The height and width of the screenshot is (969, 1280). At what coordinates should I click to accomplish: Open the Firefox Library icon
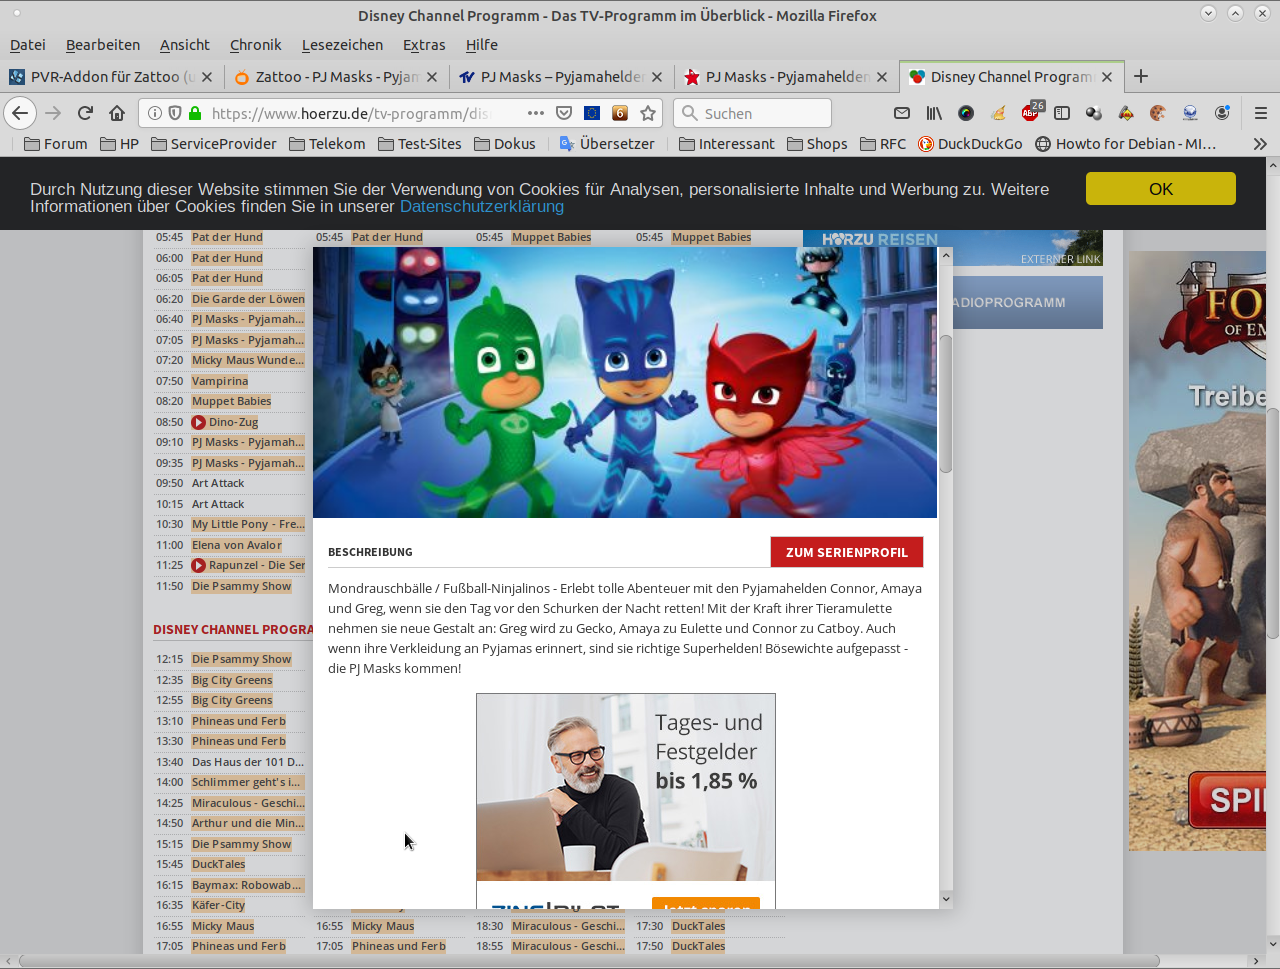(x=934, y=113)
